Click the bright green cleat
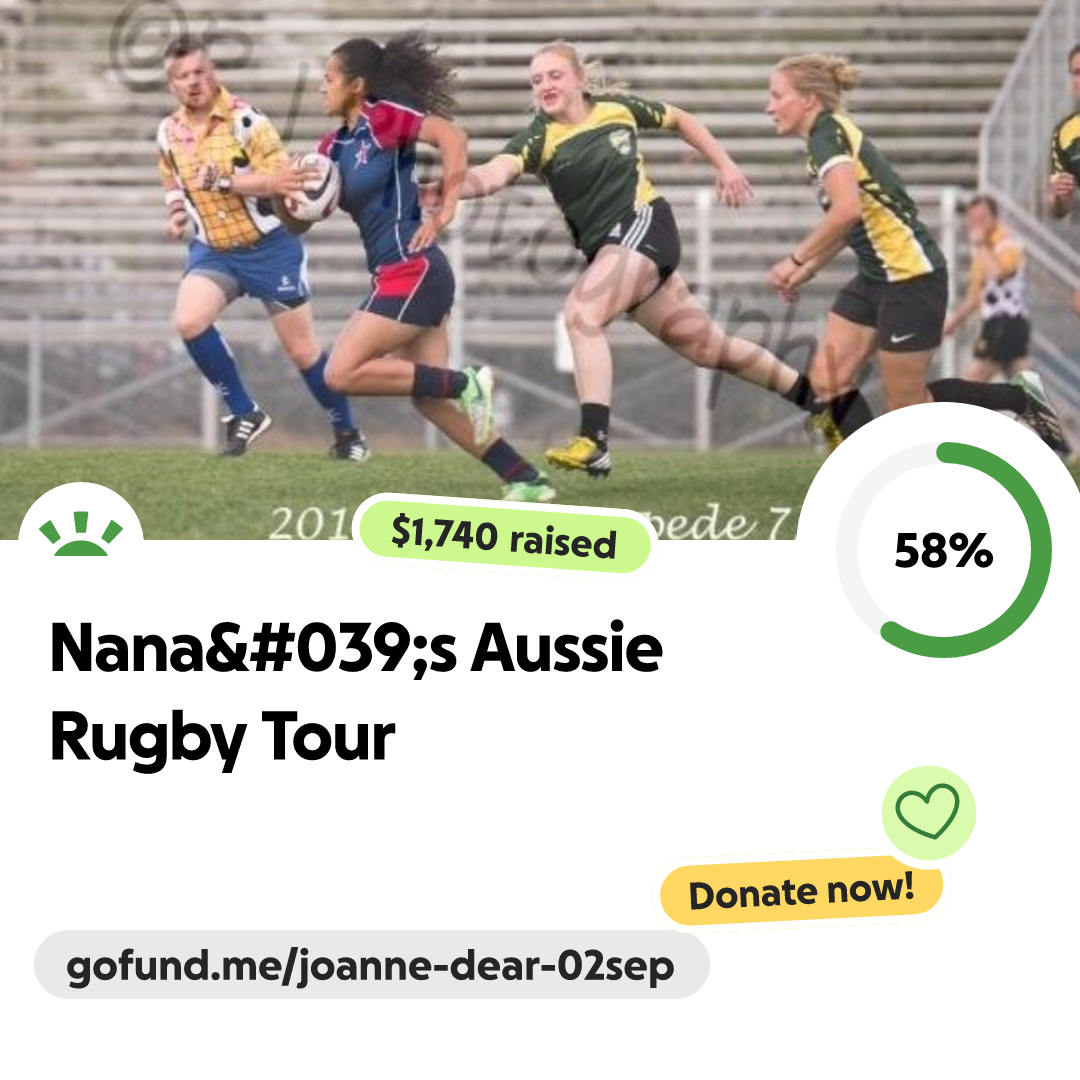1080x1080 pixels. [479, 403]
